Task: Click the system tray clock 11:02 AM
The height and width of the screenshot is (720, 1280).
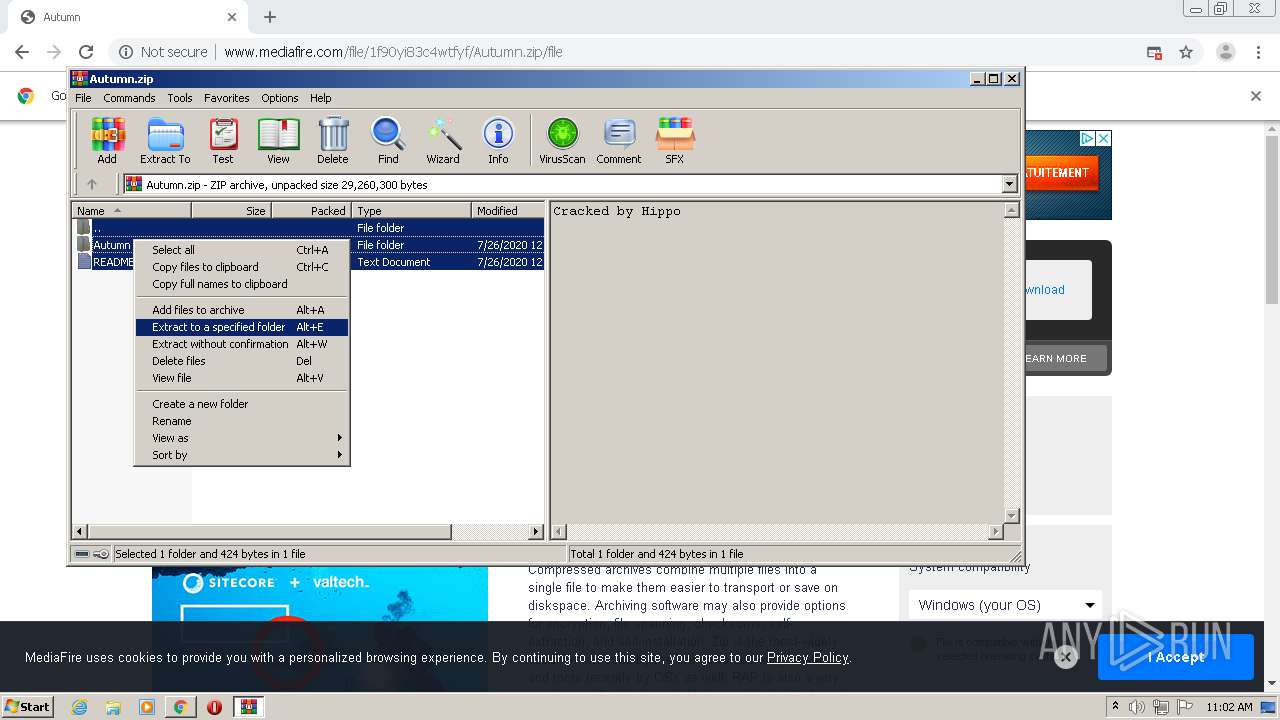Action: 1229,707
